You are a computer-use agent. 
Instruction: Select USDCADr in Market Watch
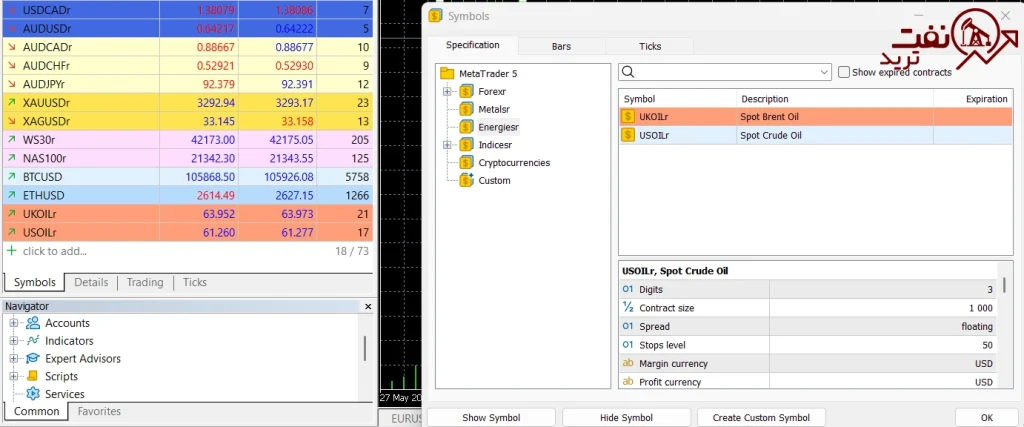[188, 10]
